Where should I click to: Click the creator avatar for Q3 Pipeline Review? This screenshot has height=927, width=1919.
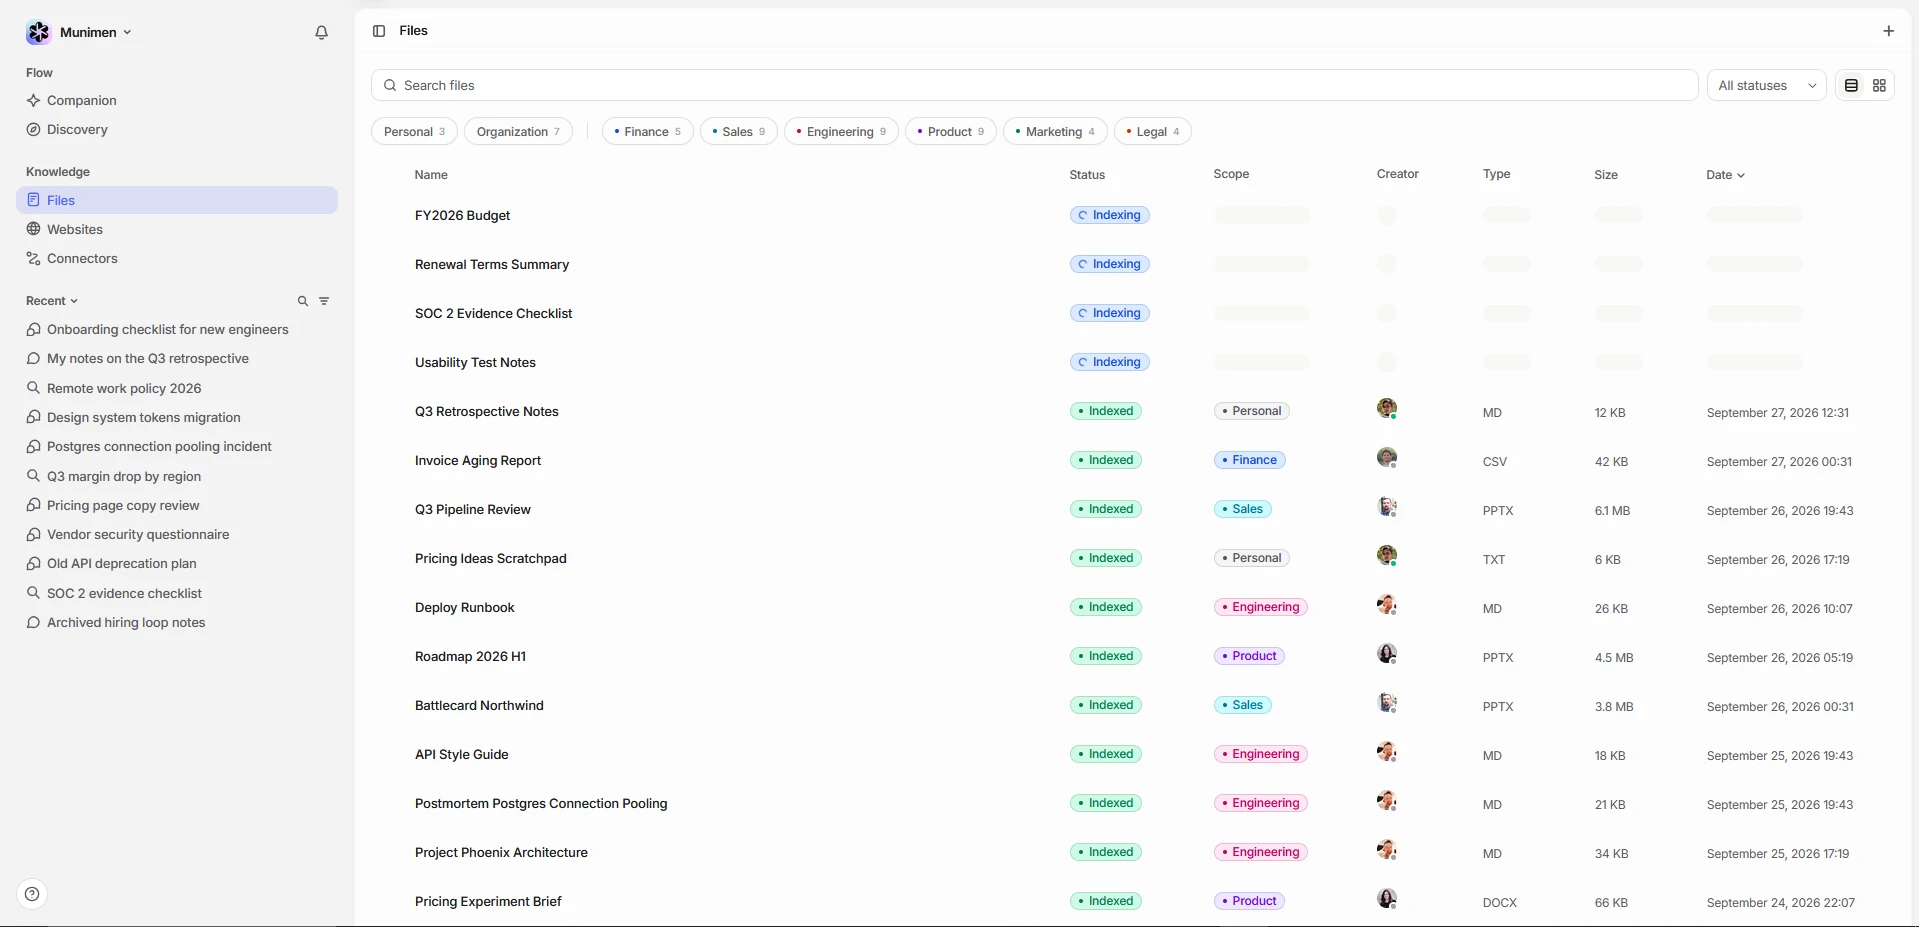click(x=1386, y=506)
